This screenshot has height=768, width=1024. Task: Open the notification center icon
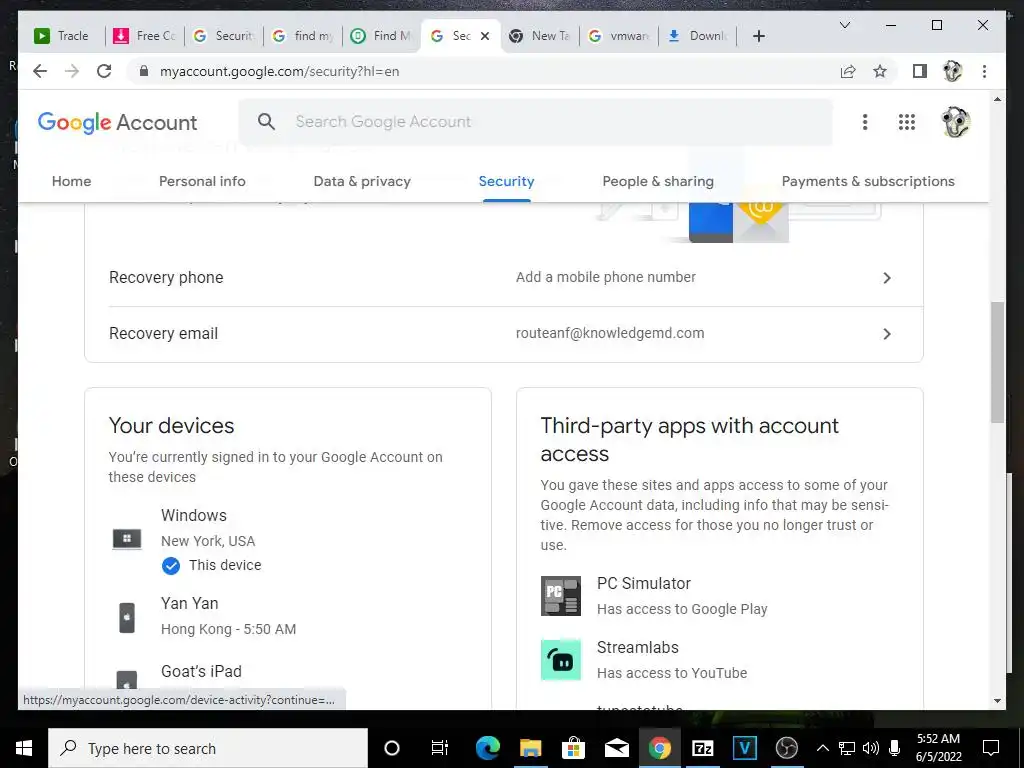click(991, 748)
